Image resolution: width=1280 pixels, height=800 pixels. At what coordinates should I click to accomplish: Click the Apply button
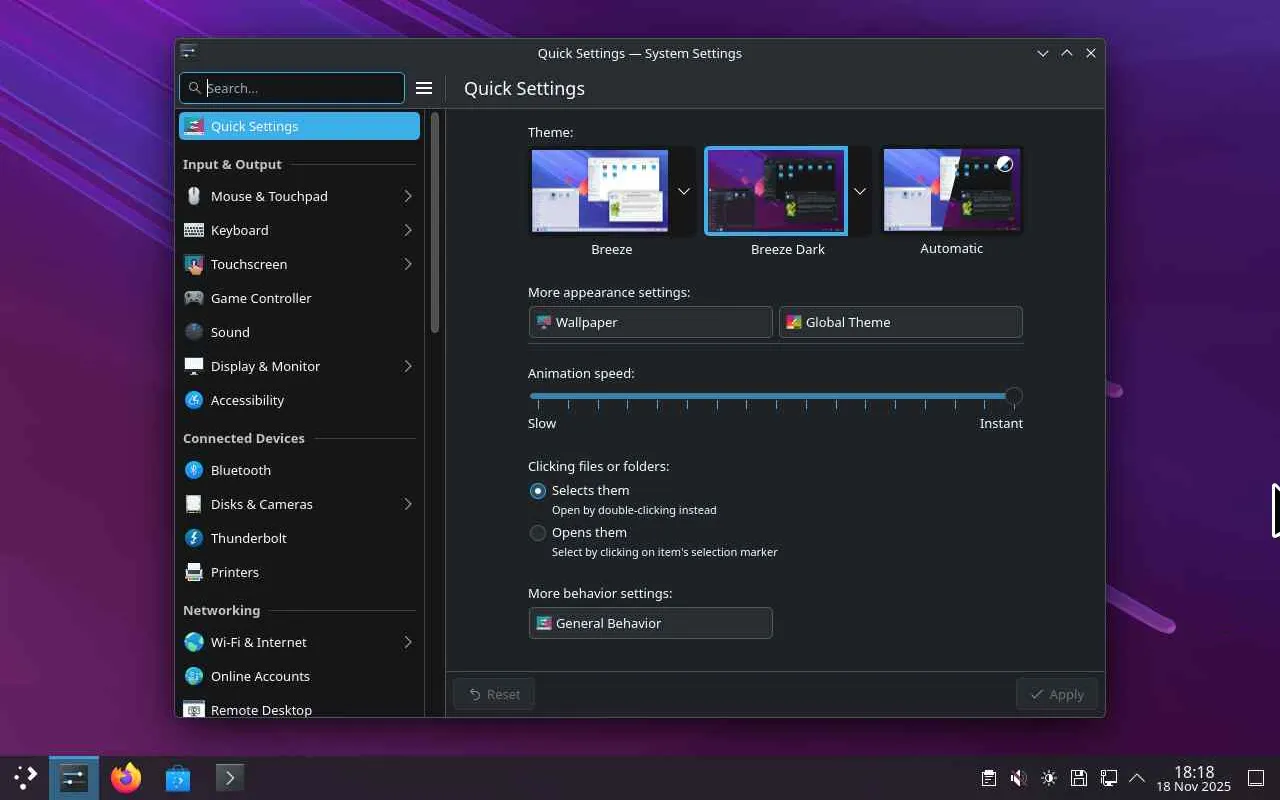[x=1057, y=694]
